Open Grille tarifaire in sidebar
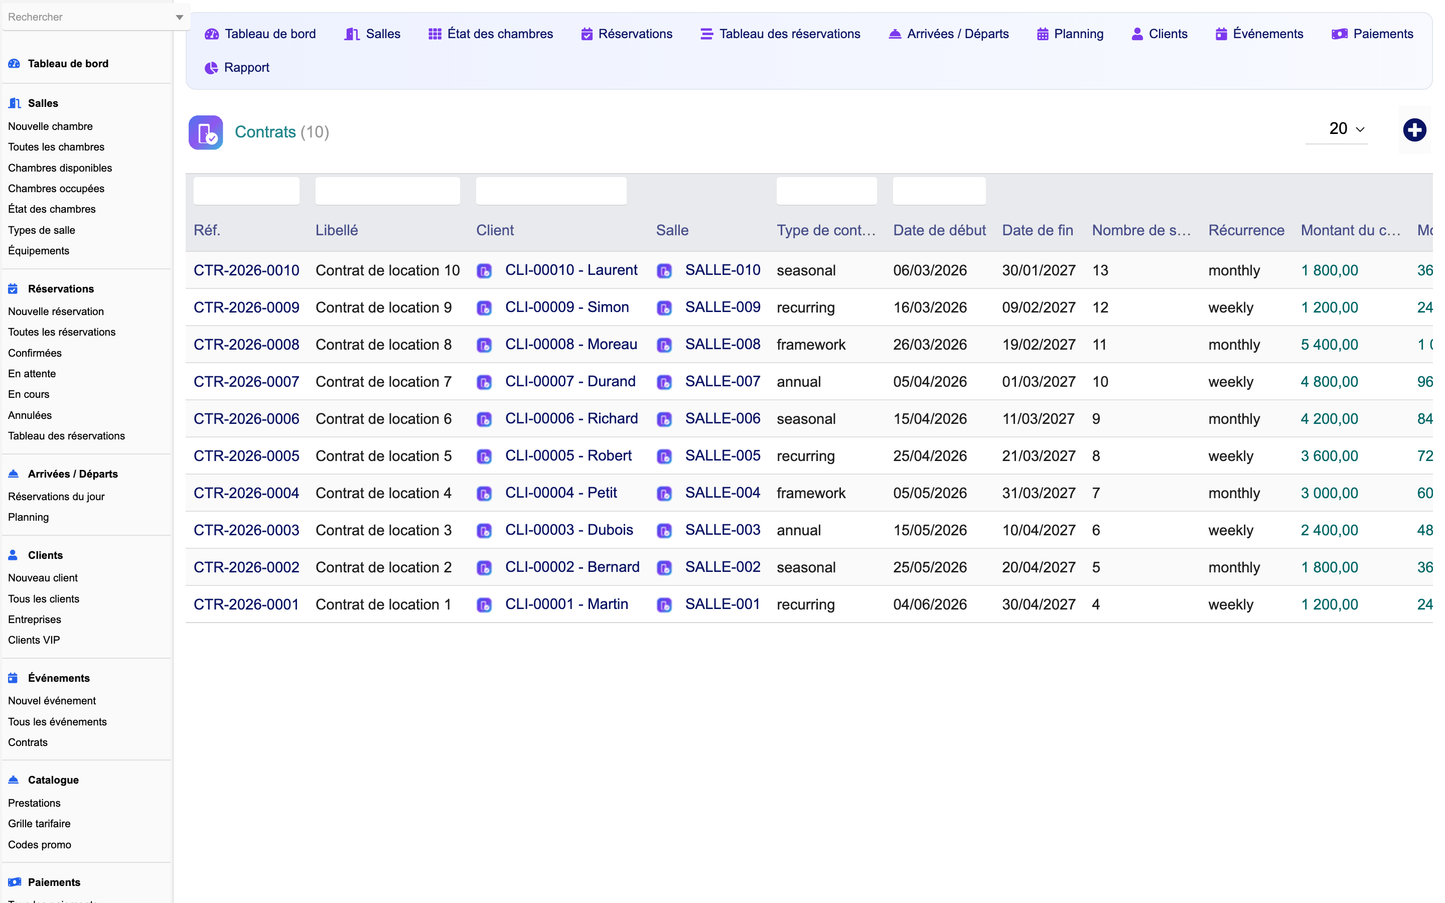 coord(39,824)
